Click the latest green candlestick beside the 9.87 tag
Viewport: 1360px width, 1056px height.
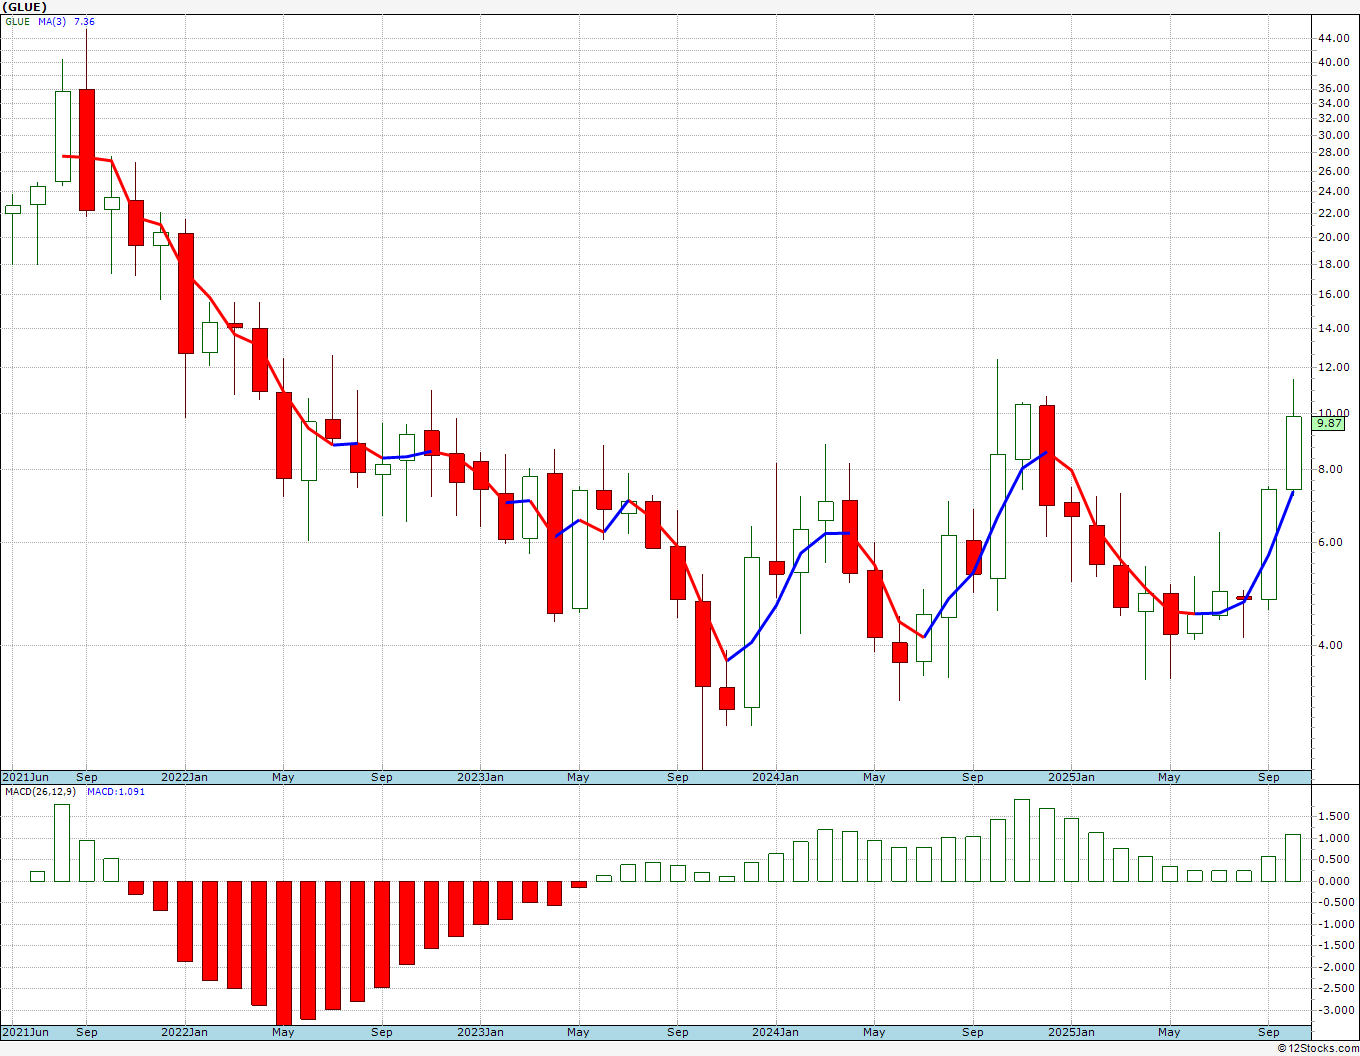pos(1293,452)
